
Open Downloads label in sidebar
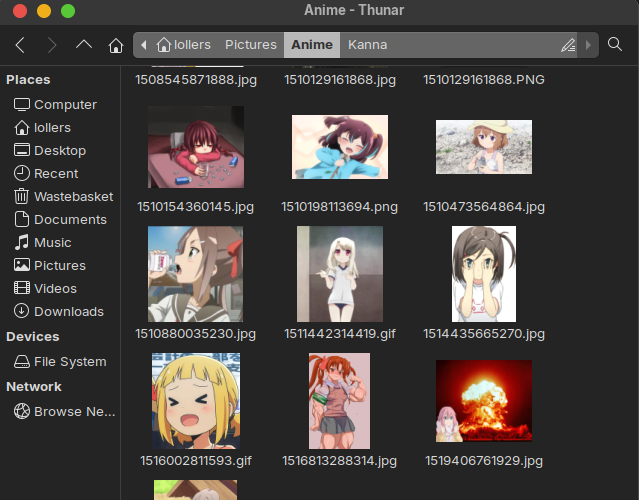[69, 311]
